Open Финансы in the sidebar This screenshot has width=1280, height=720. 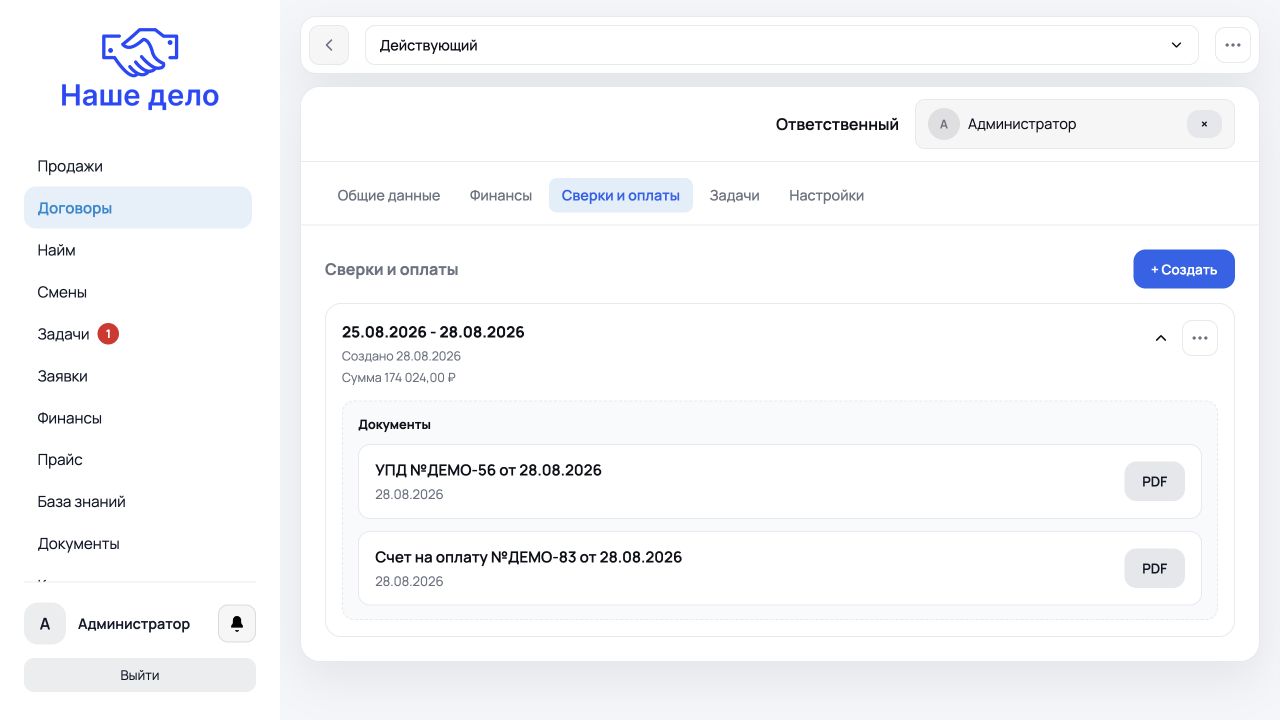(x=138, y=418)
